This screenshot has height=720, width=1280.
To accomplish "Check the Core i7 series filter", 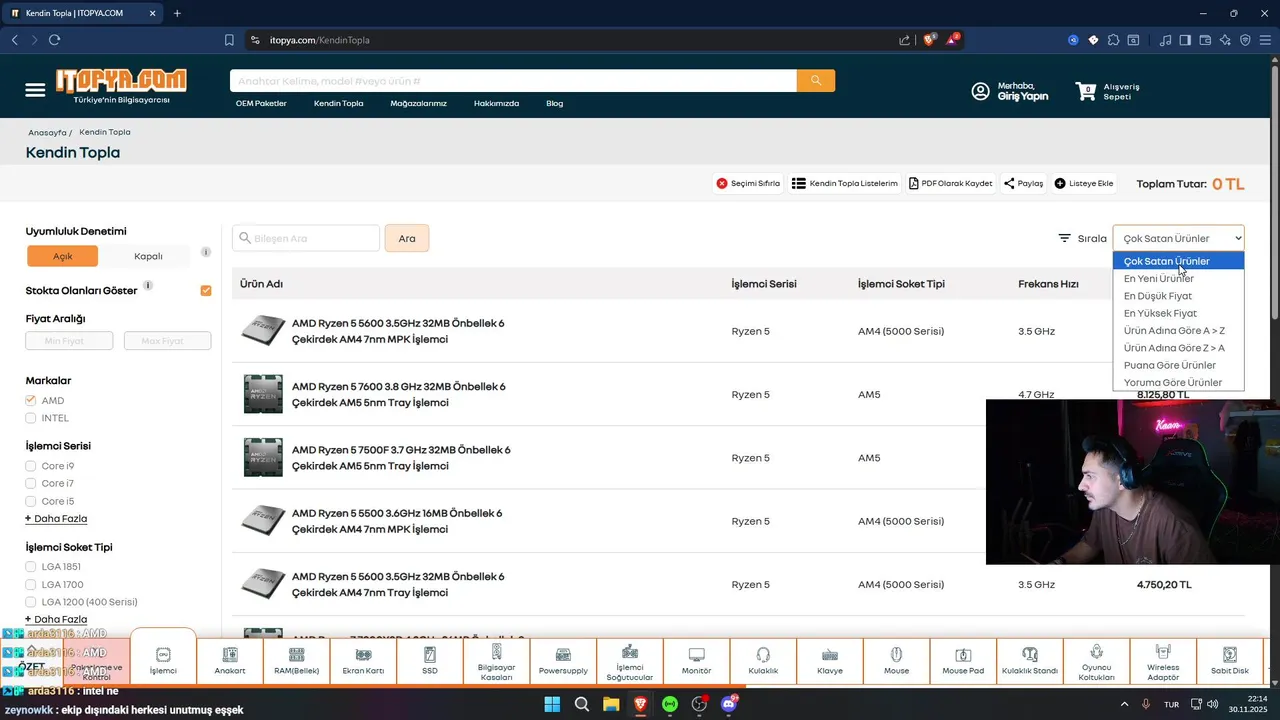I will click(x=31, y=484).
